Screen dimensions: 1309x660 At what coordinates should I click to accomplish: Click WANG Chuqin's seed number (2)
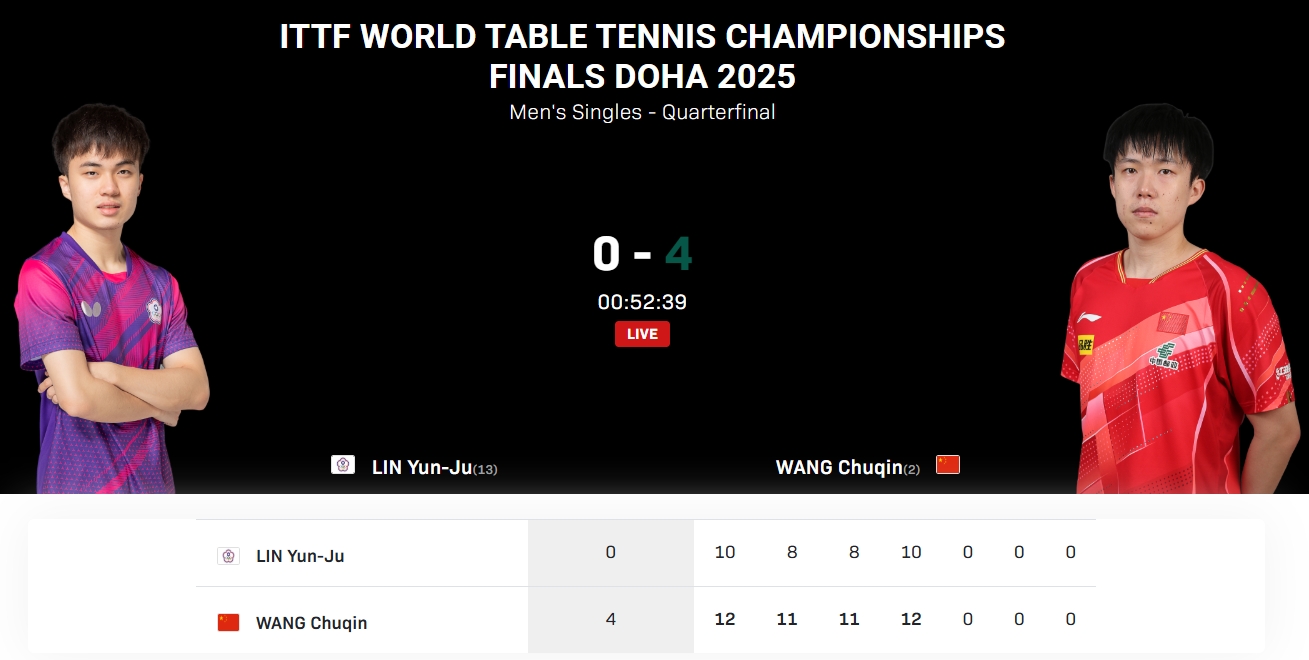tap(911, 469)
